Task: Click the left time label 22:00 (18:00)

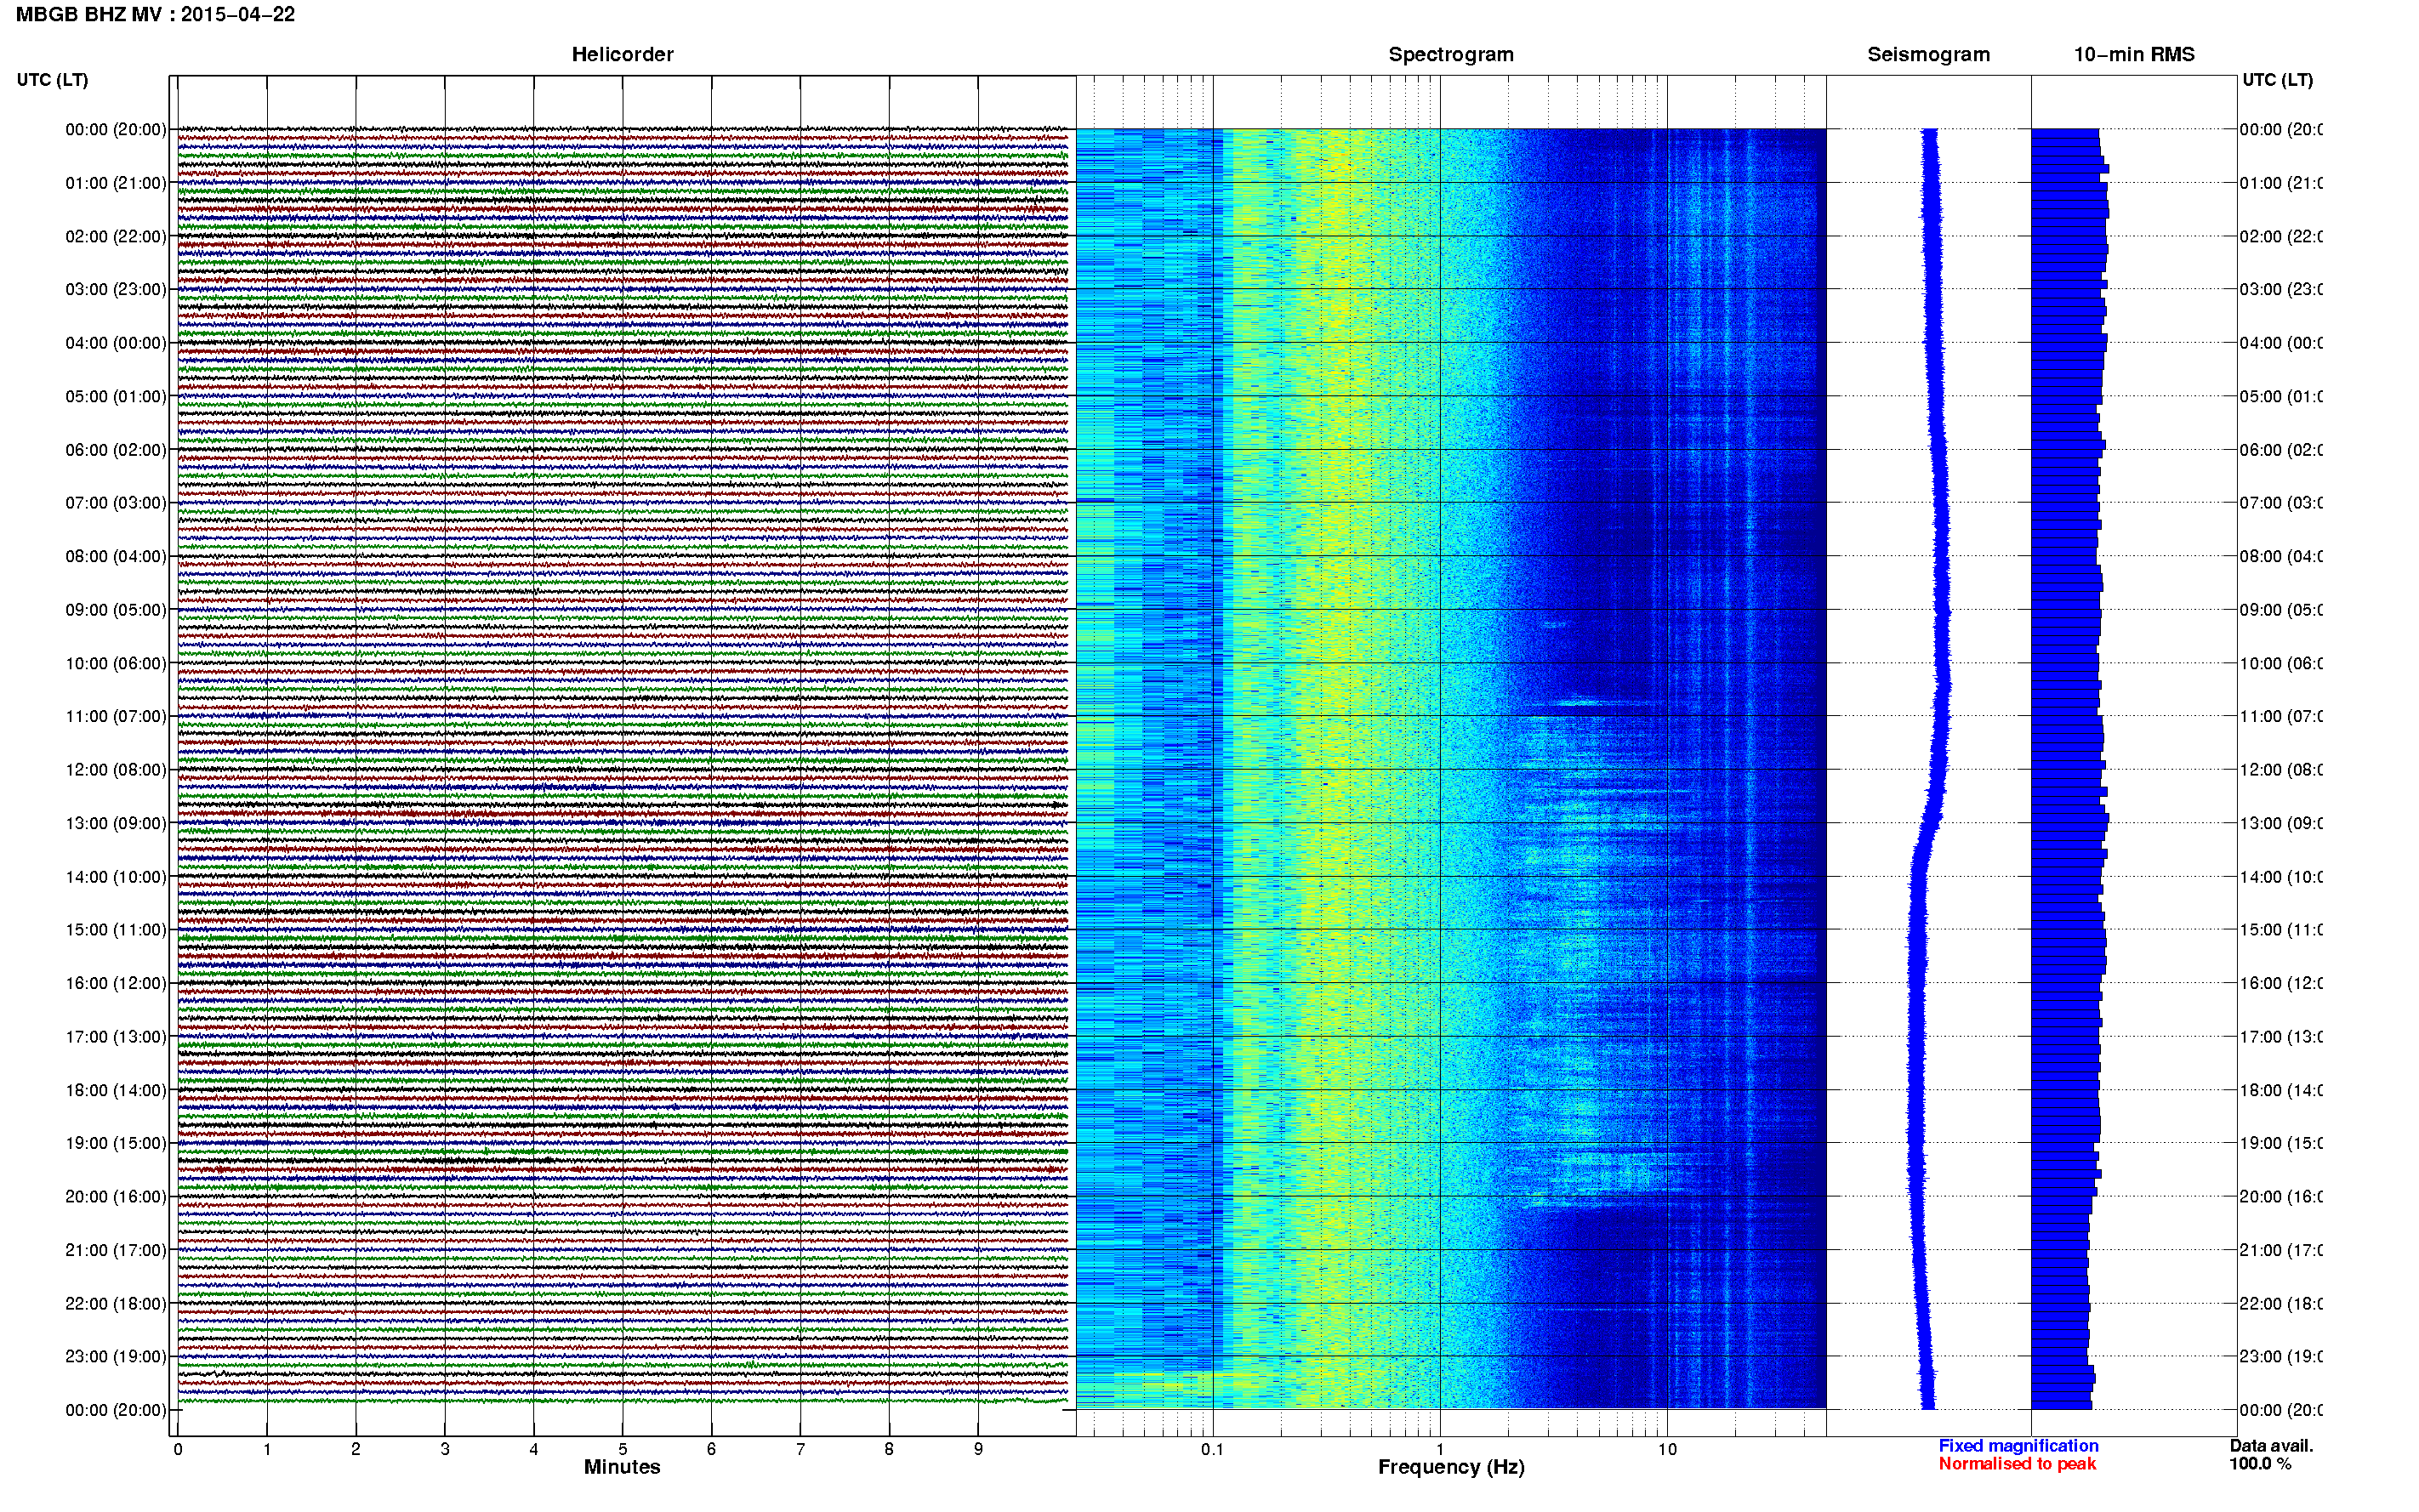Action: (116, 1303)
